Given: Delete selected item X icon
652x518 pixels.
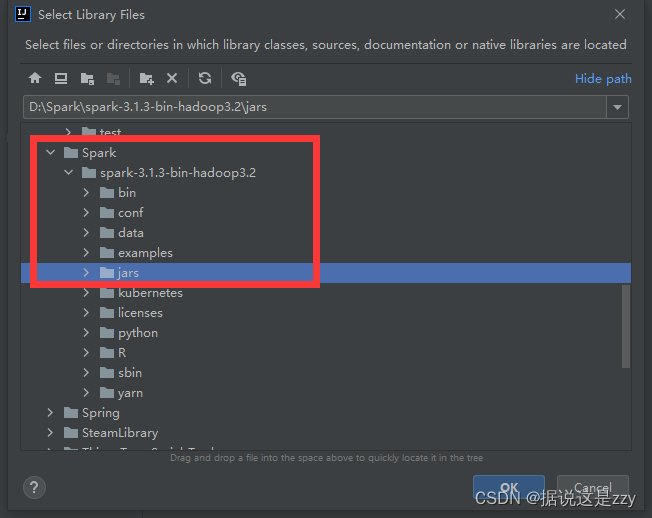Looking at the screenshot, I should (x=172, y=78).
